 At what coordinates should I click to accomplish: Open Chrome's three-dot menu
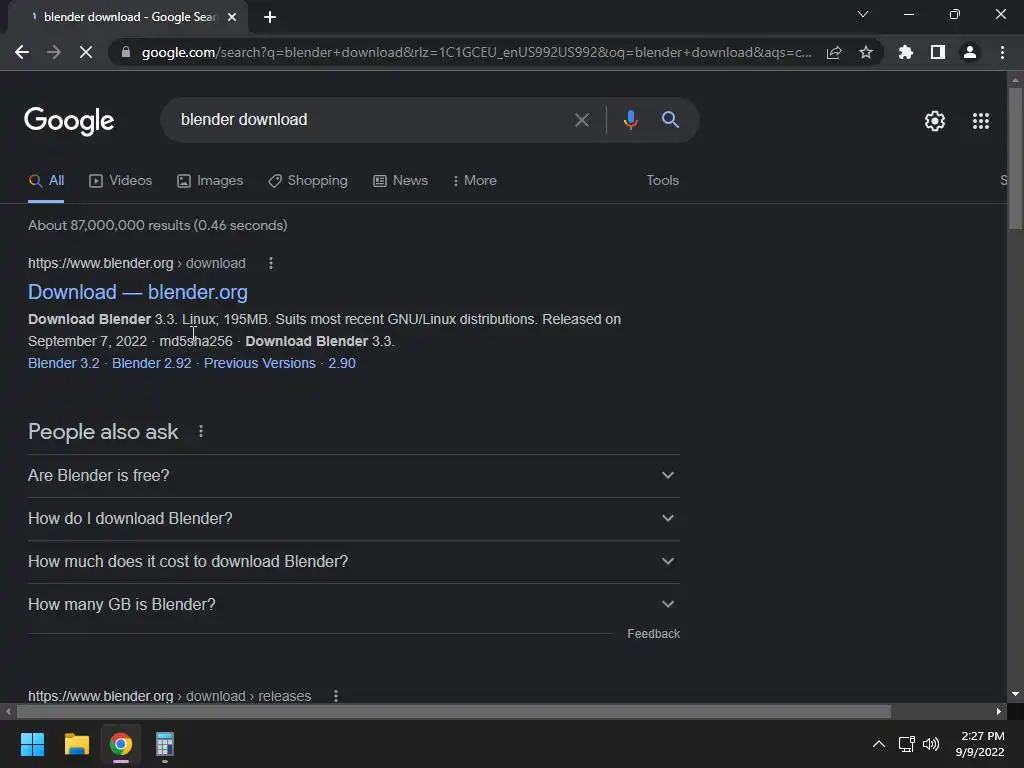coord(1002,52)
